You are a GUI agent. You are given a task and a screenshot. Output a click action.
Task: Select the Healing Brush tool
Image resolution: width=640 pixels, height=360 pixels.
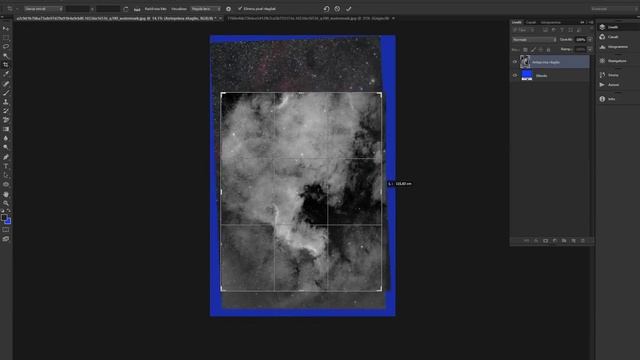[x=6, y=84]
